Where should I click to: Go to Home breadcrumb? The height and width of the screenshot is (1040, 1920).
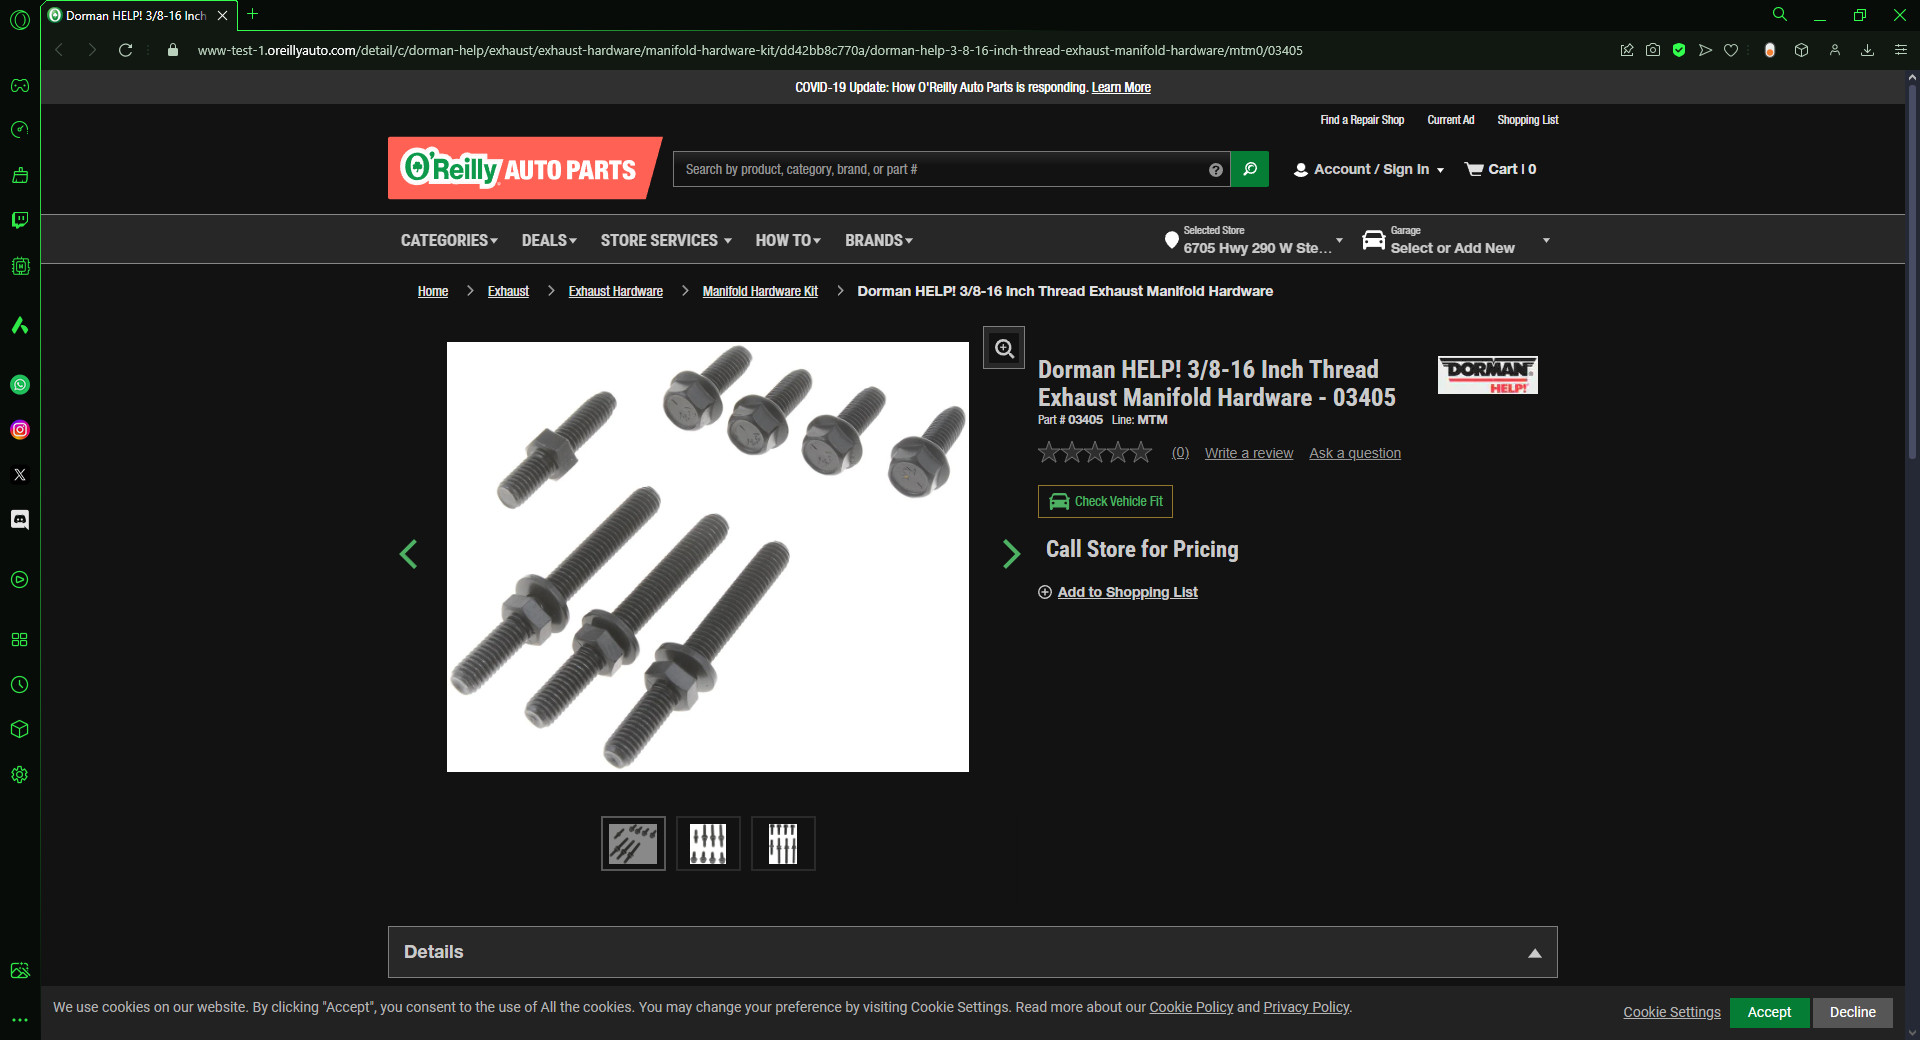433,291
